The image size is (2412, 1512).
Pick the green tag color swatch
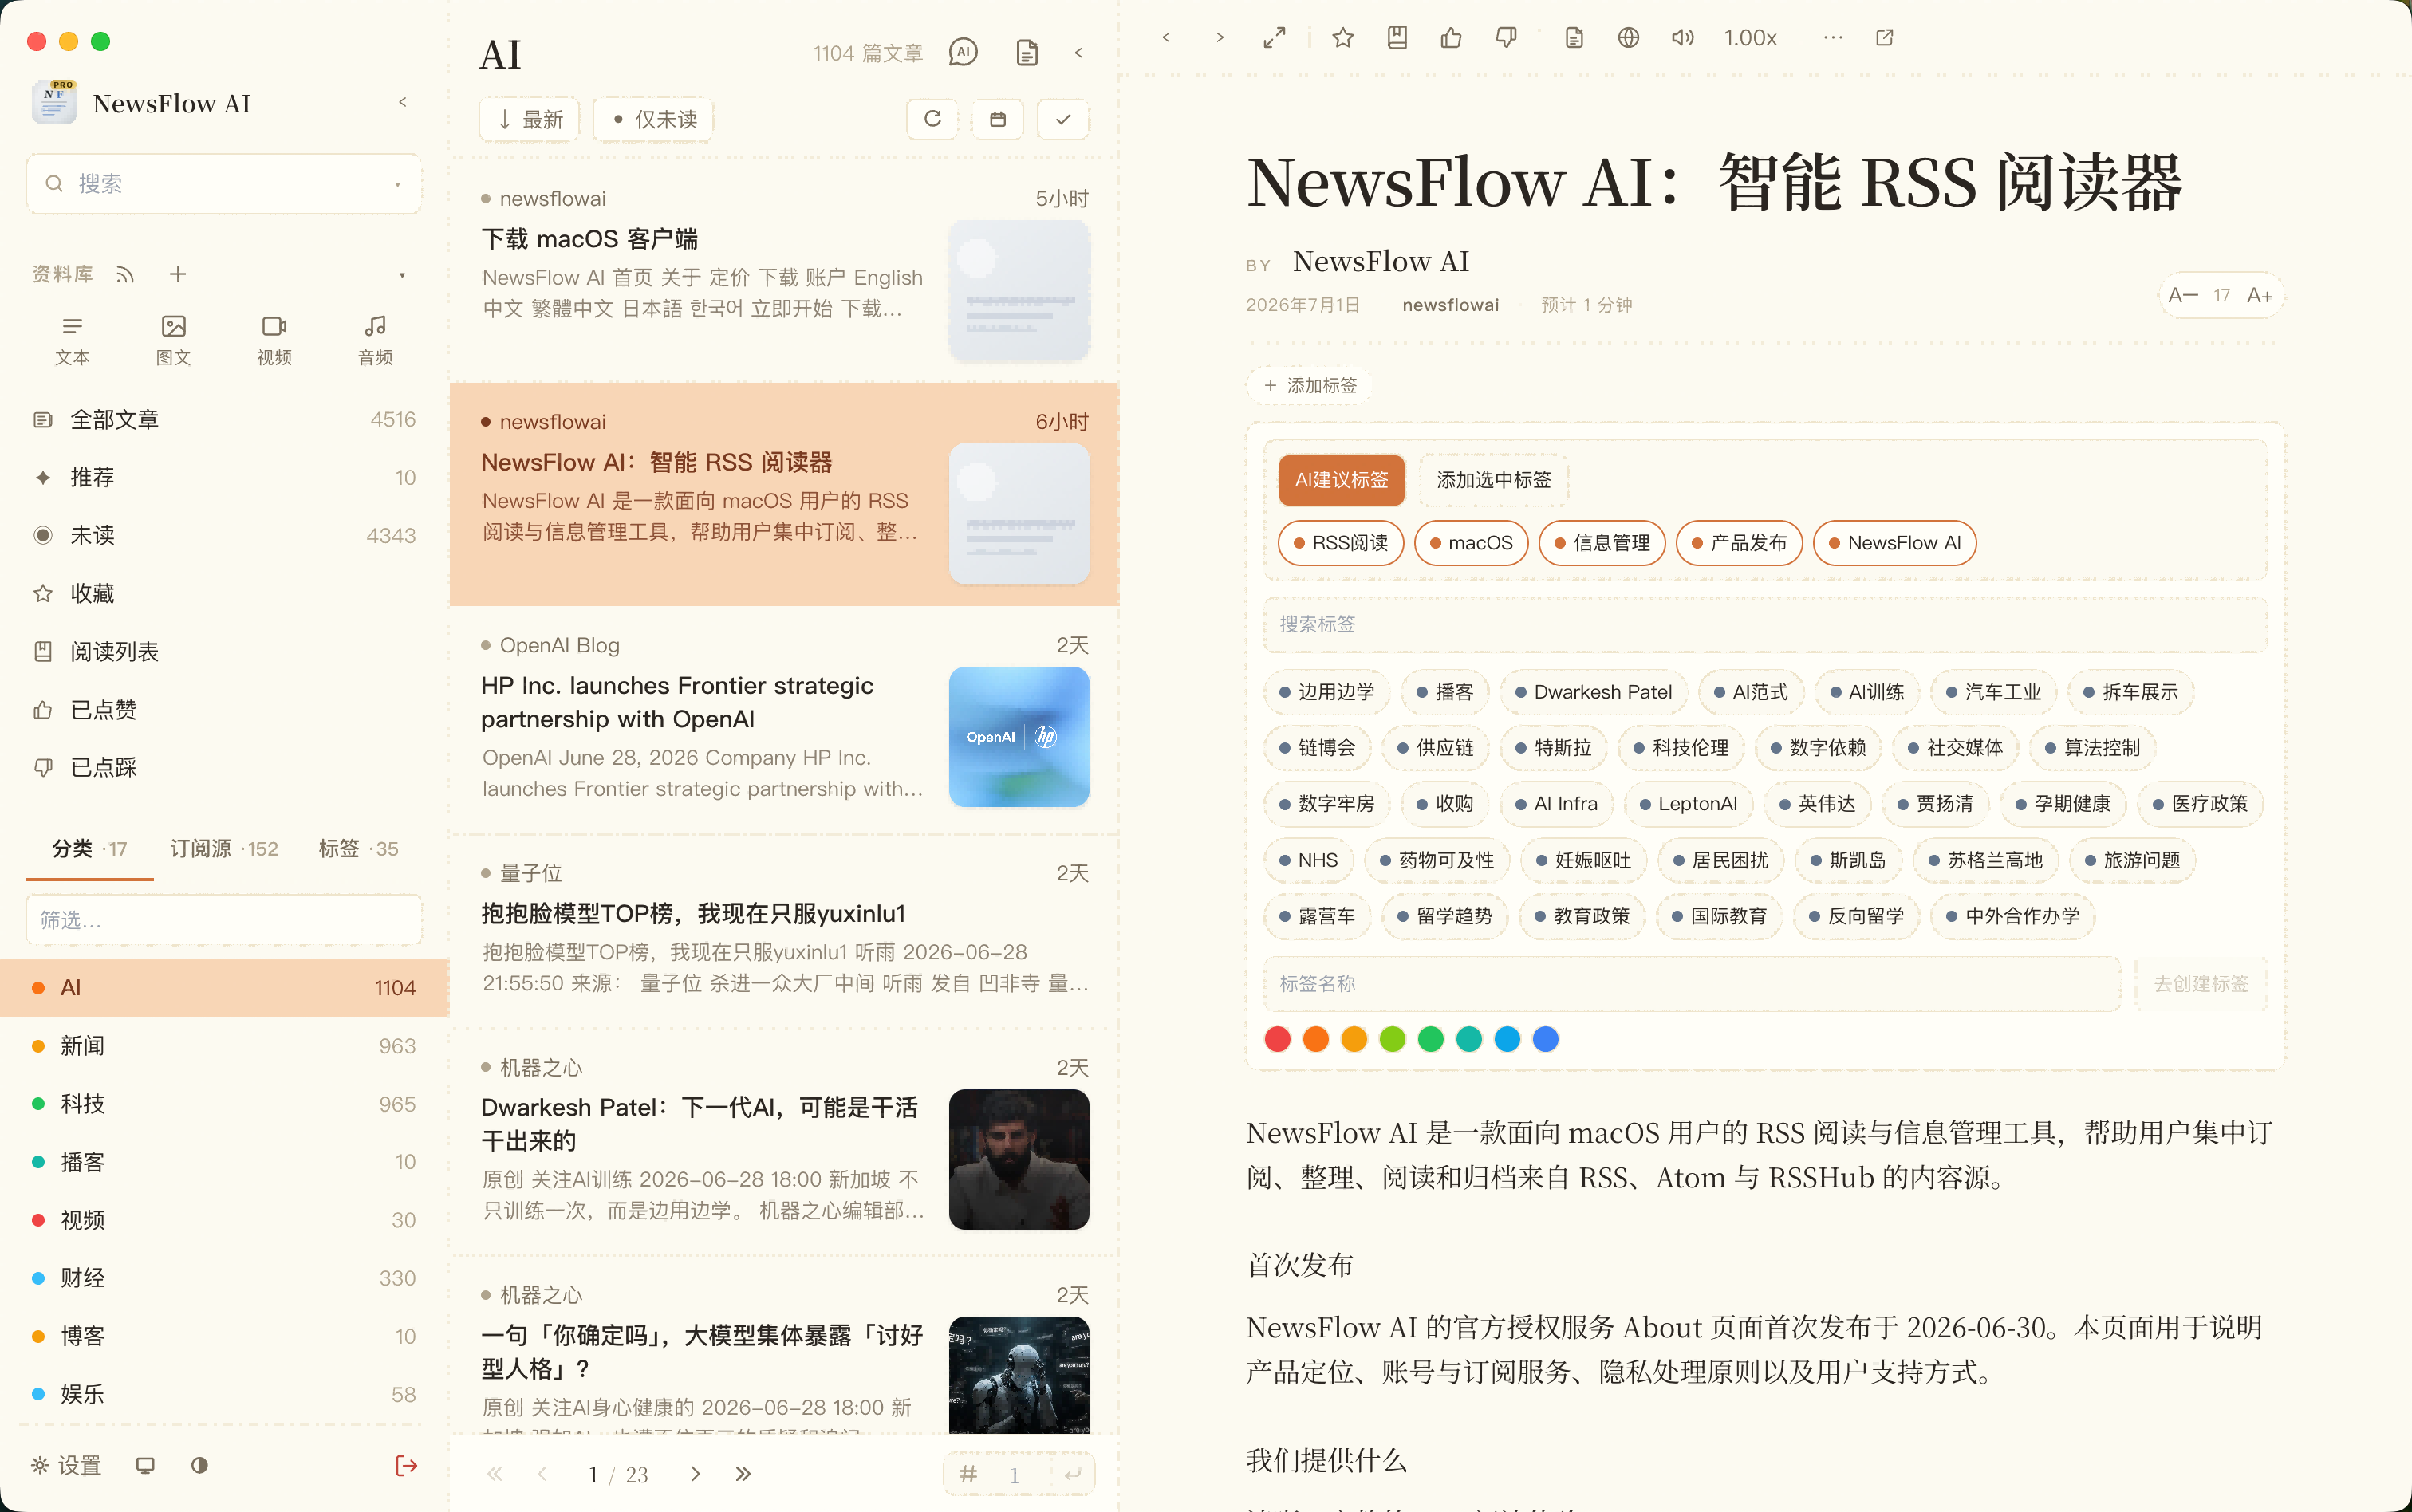pyautogui.click(x=1431, y=1039)
